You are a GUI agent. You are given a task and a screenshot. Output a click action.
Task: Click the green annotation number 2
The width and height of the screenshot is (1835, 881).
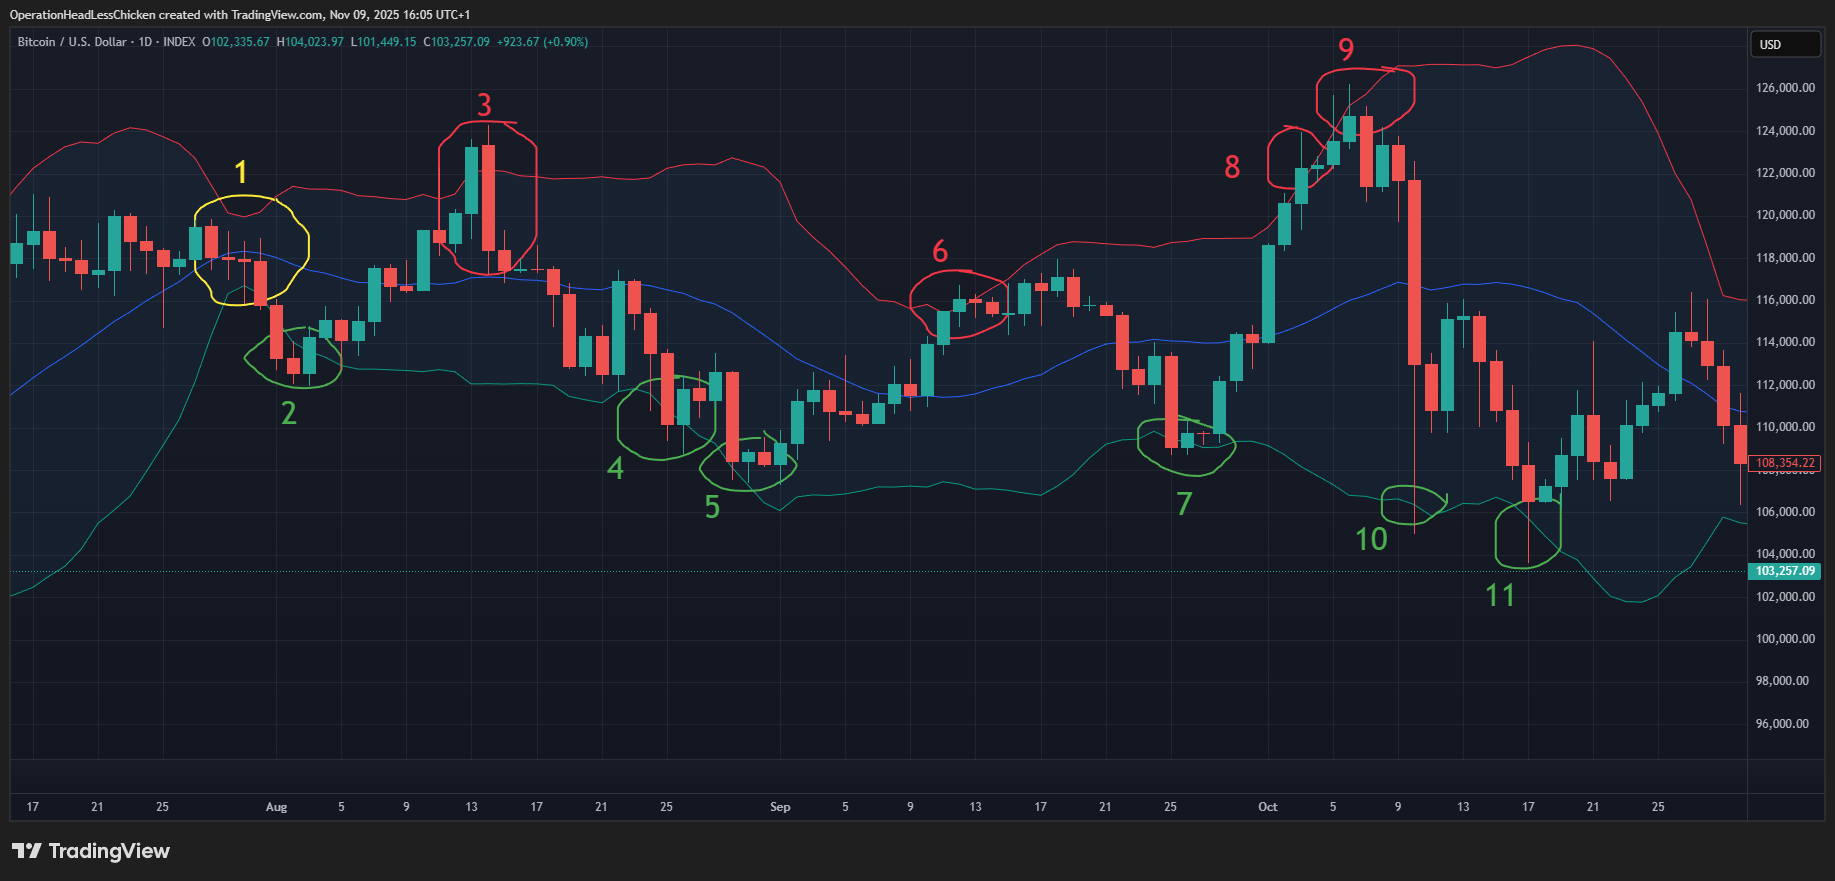coord(288,413)
